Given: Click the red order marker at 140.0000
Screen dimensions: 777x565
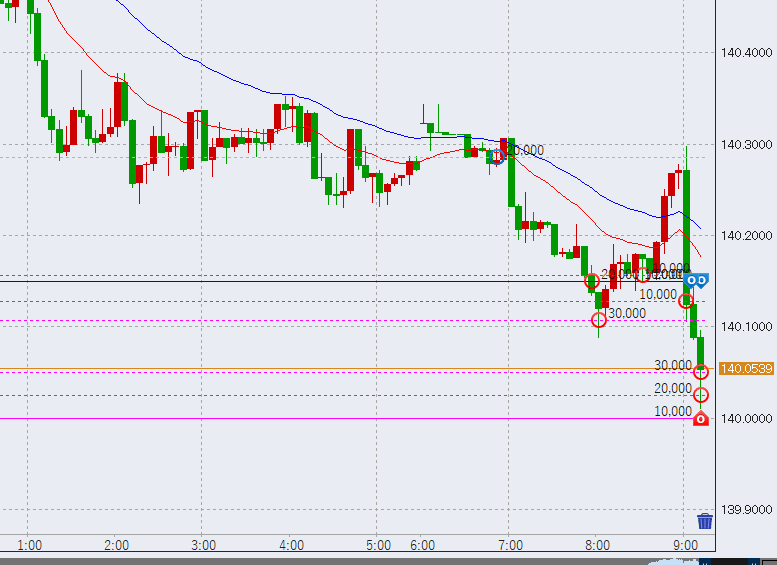Looking at the screenshot, I should pyautogui.click(x=701, y=419).
